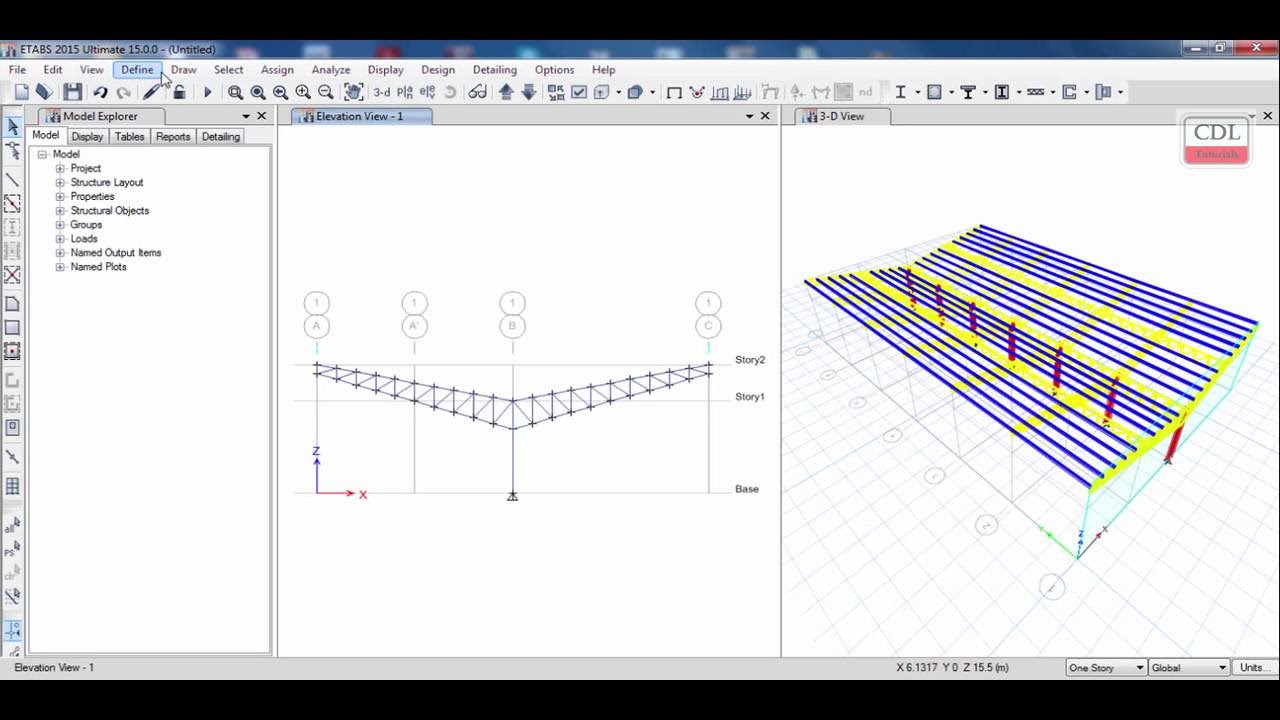Select the Draw Rectangular Floor tool
Image resolution: width=1280 pixels, height=720 pixels.
click(x=13, y=327)
